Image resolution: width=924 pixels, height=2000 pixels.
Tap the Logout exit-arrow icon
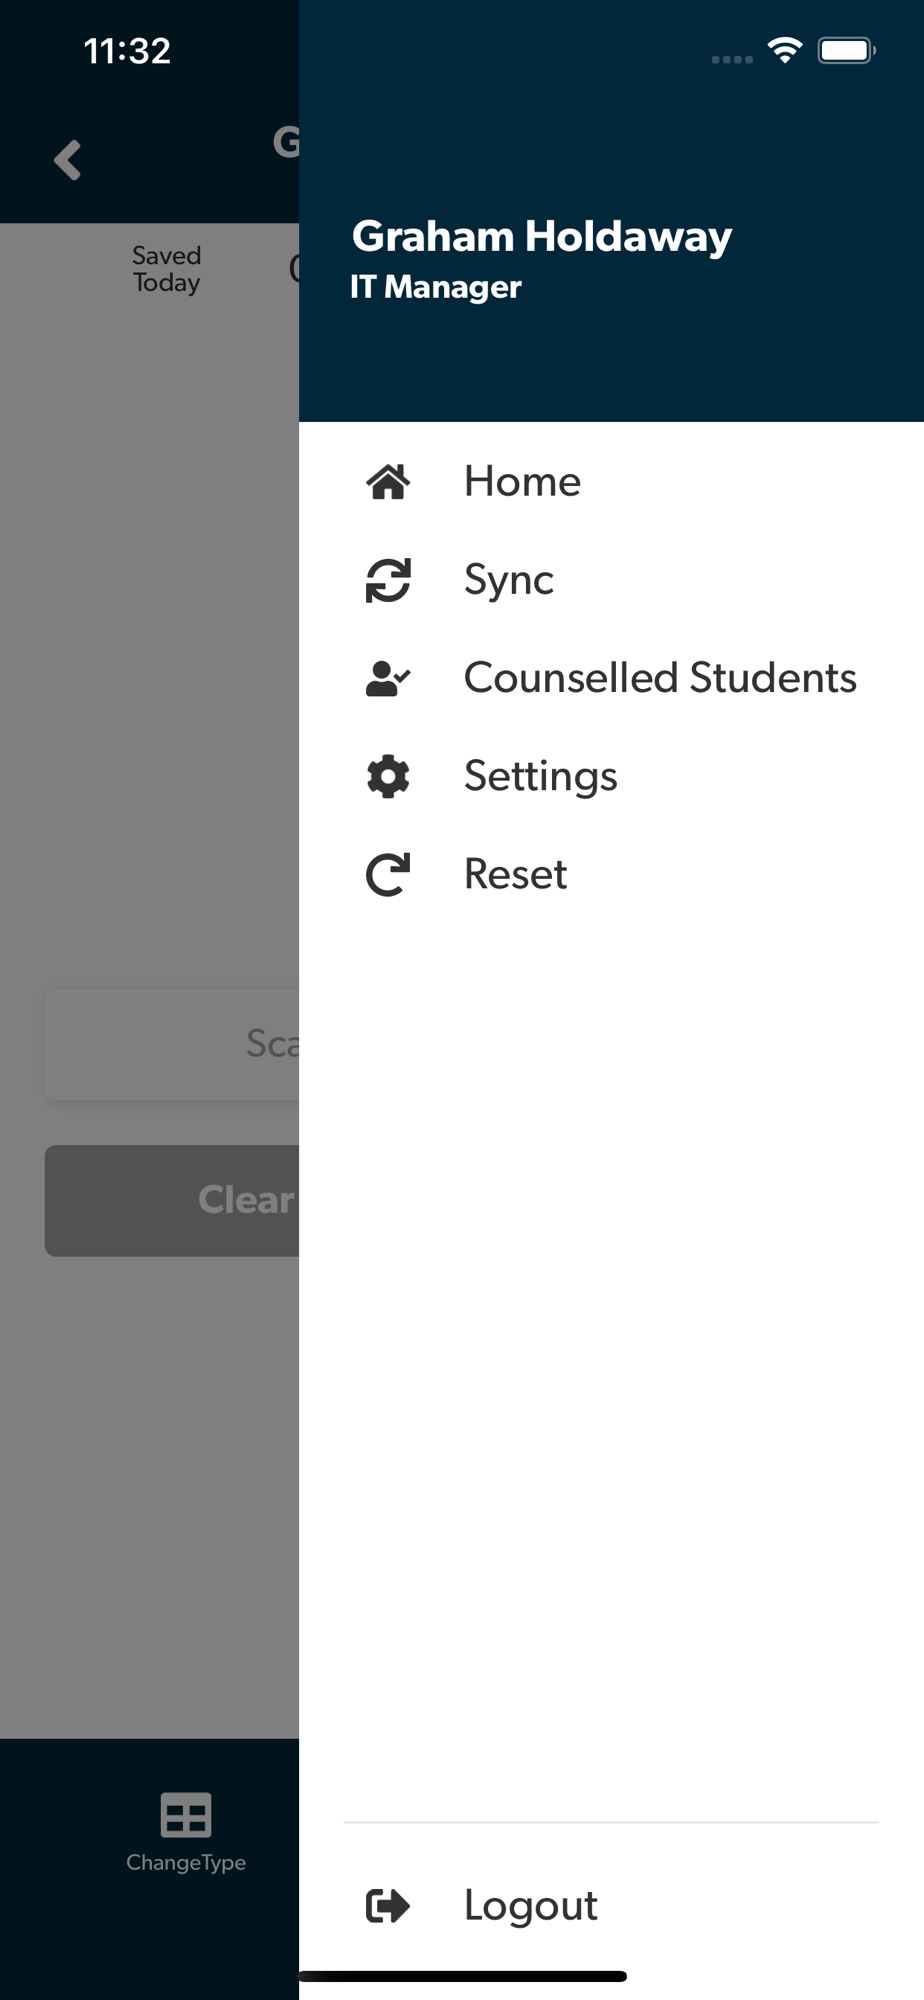click(x=388, y=1906)
